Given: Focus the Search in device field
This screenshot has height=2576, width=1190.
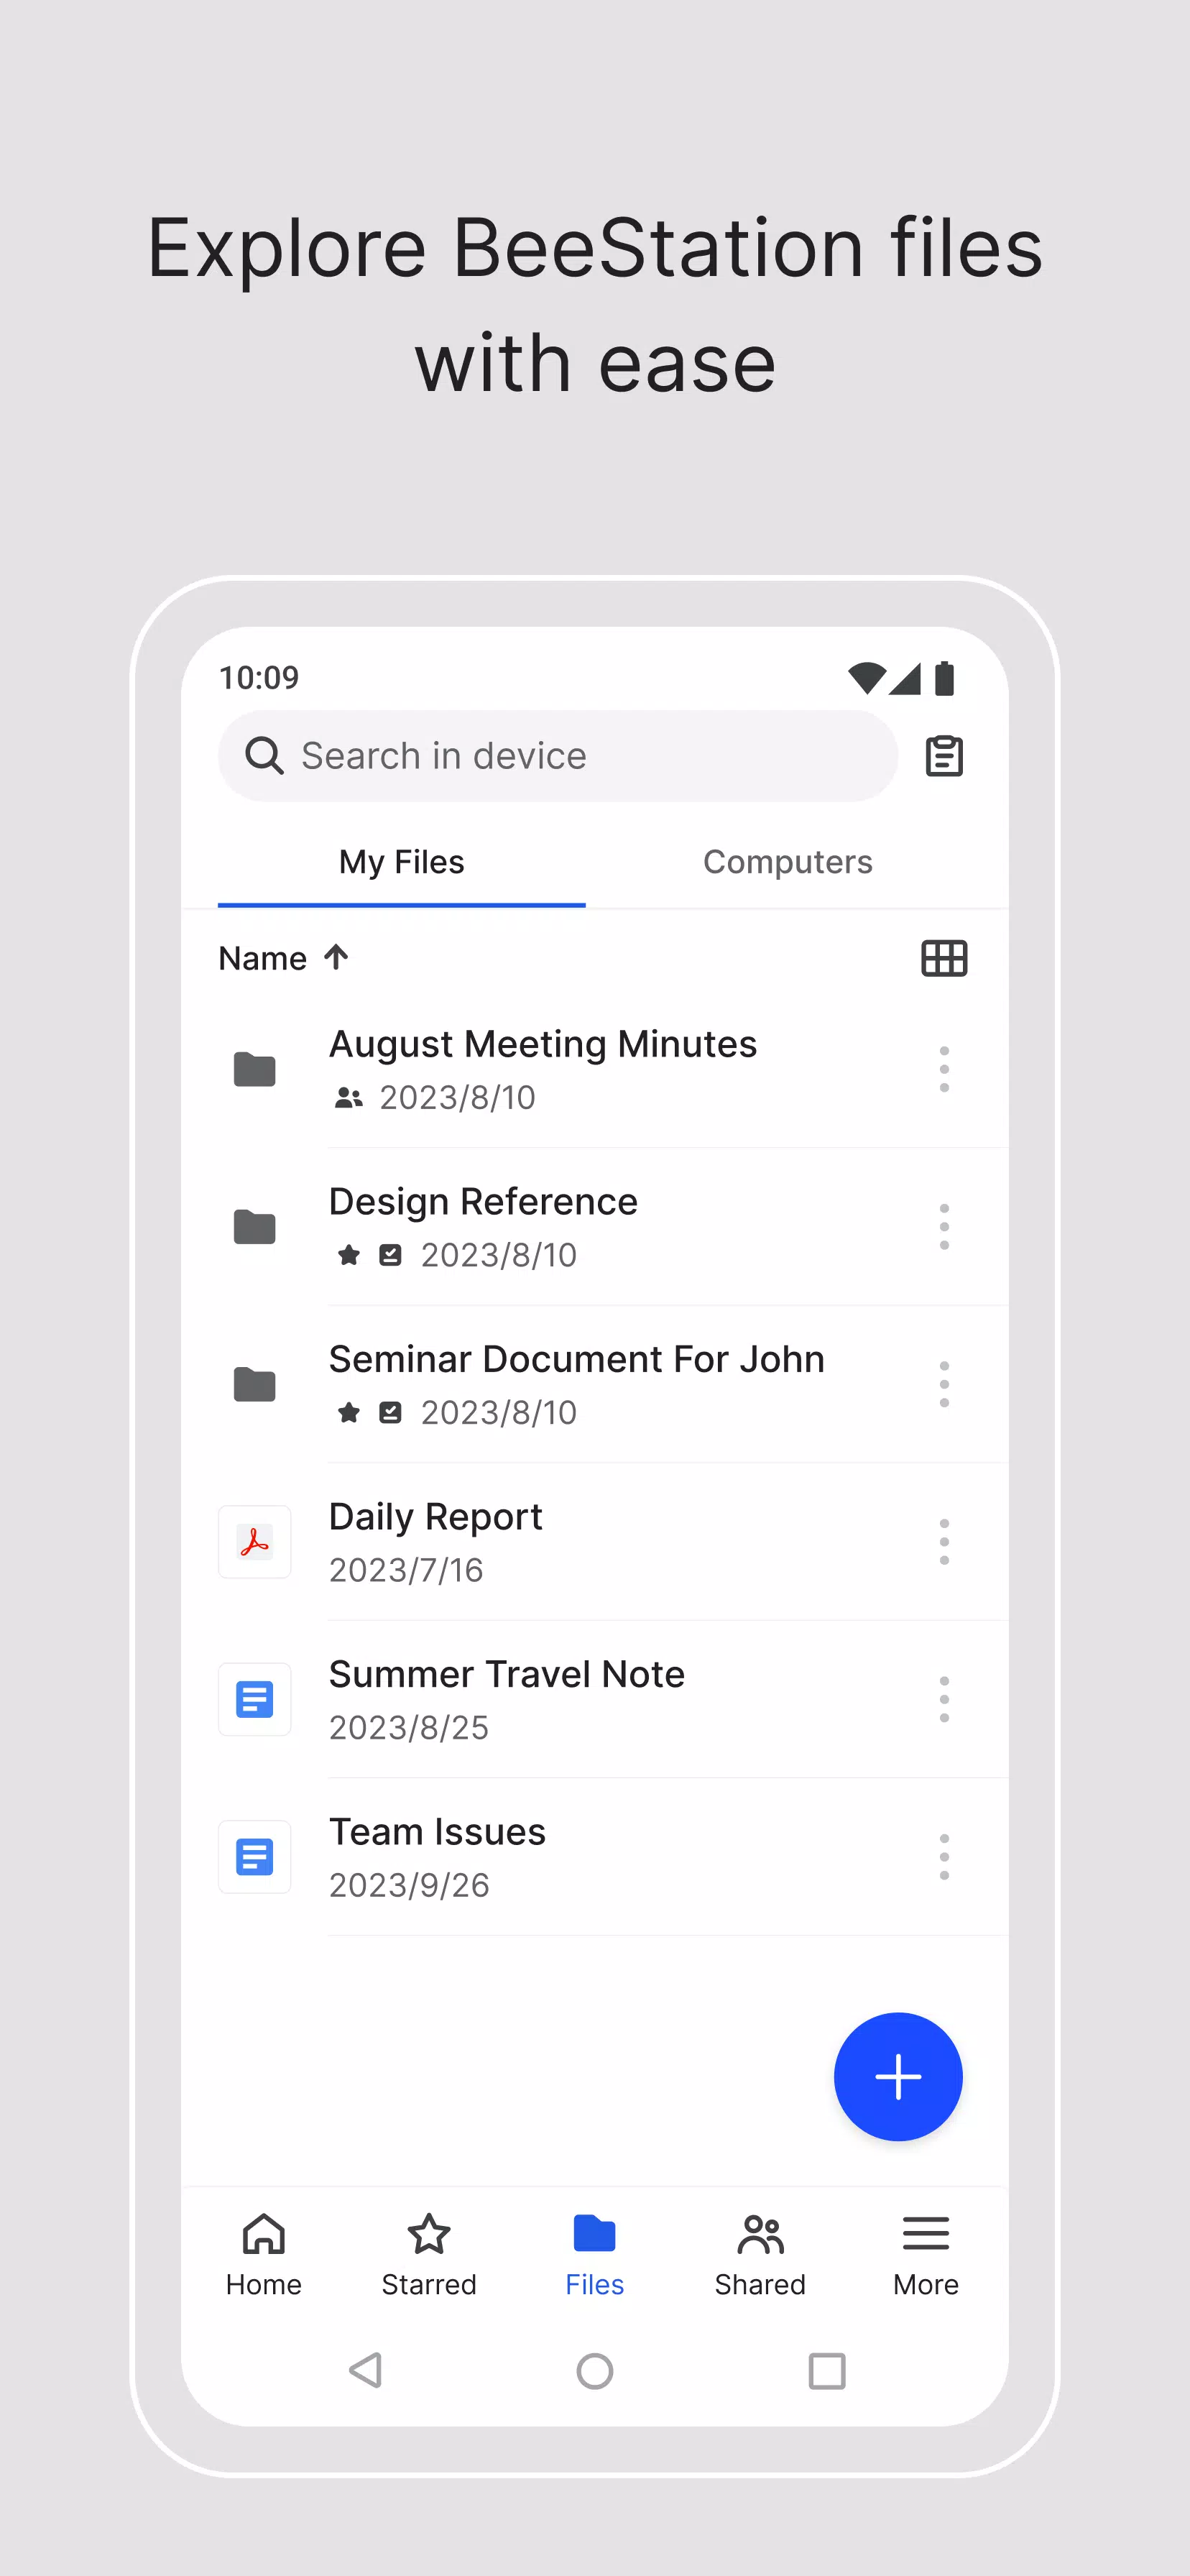Looking at the screenshot, I should 558,756.
